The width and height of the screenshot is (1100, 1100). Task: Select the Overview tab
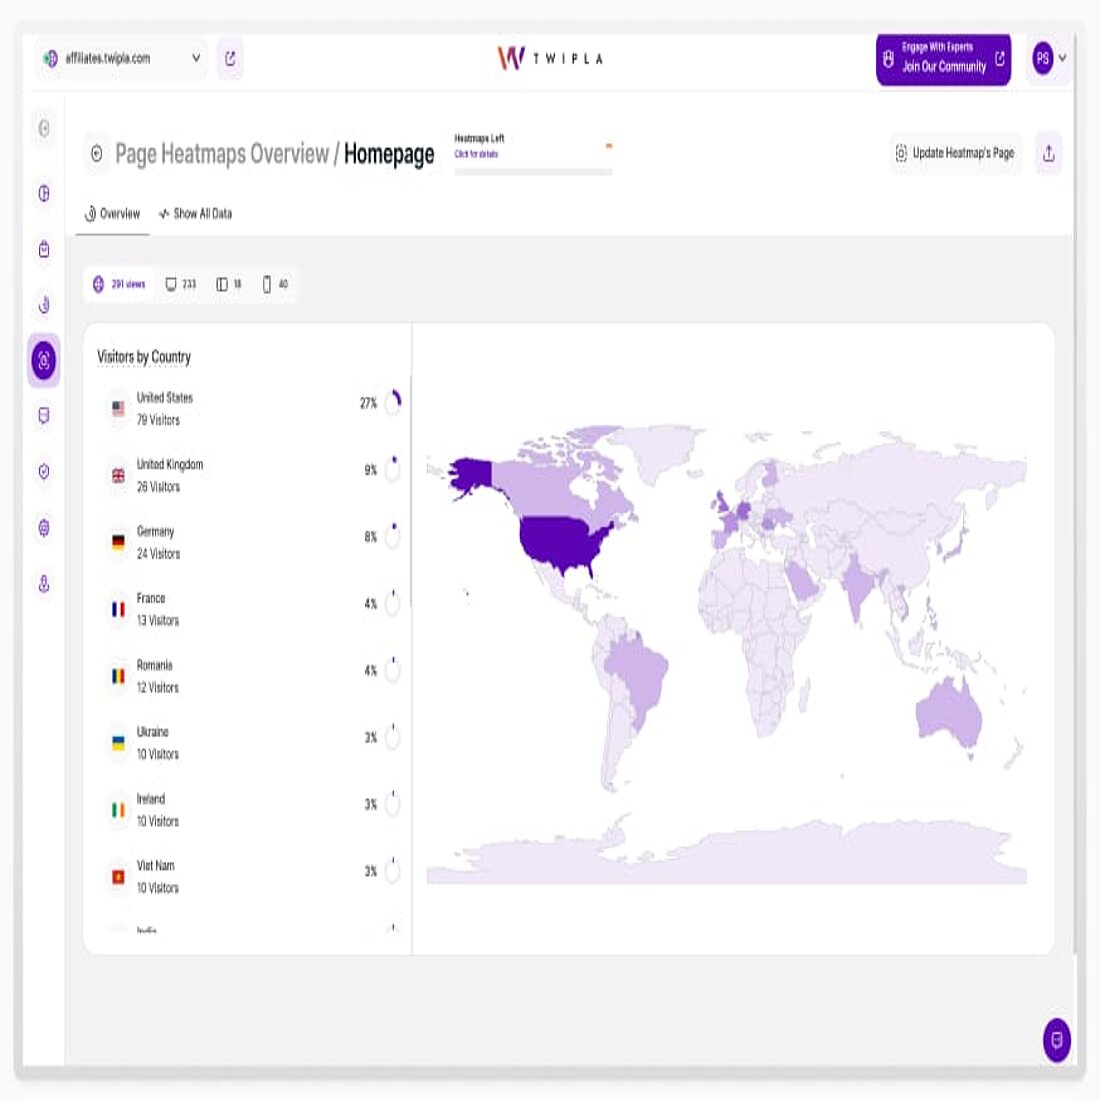112,213
